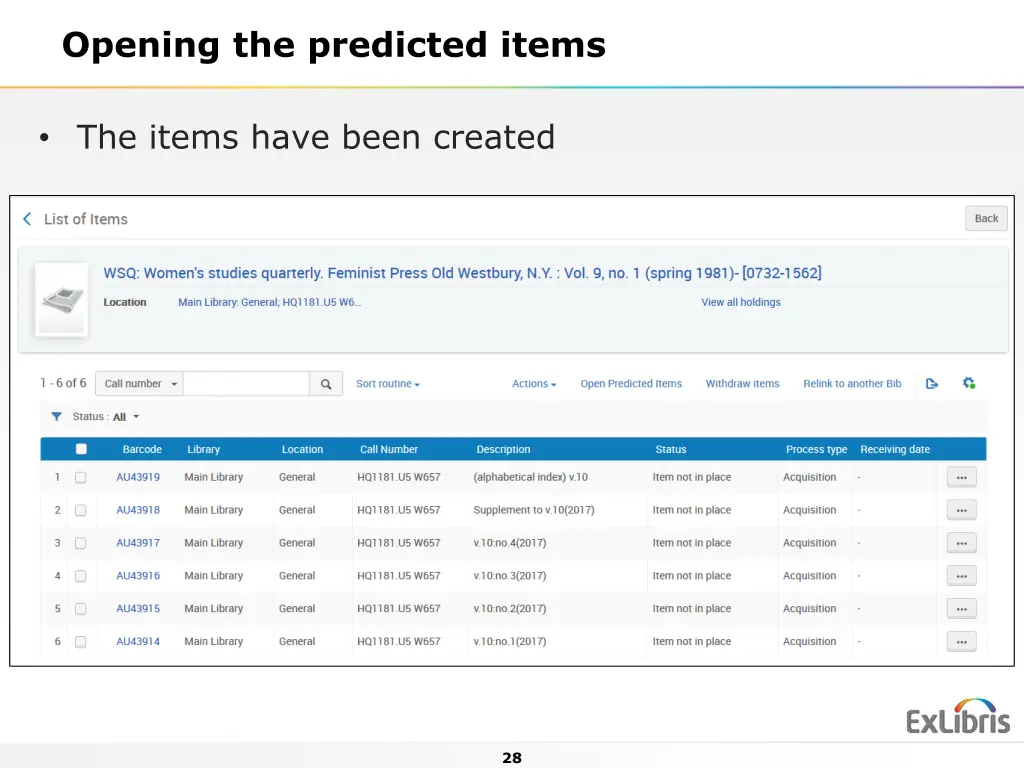
Task: Open barcode link AU43918
Action: click(x=138, y=510)
